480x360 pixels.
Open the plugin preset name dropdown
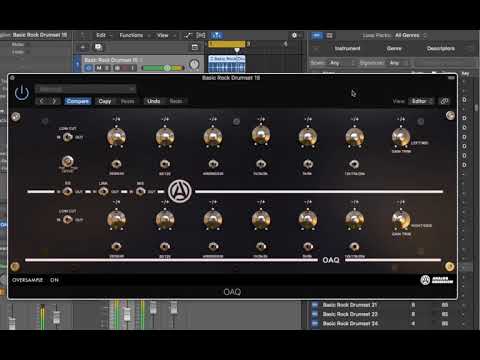(86, 89)
